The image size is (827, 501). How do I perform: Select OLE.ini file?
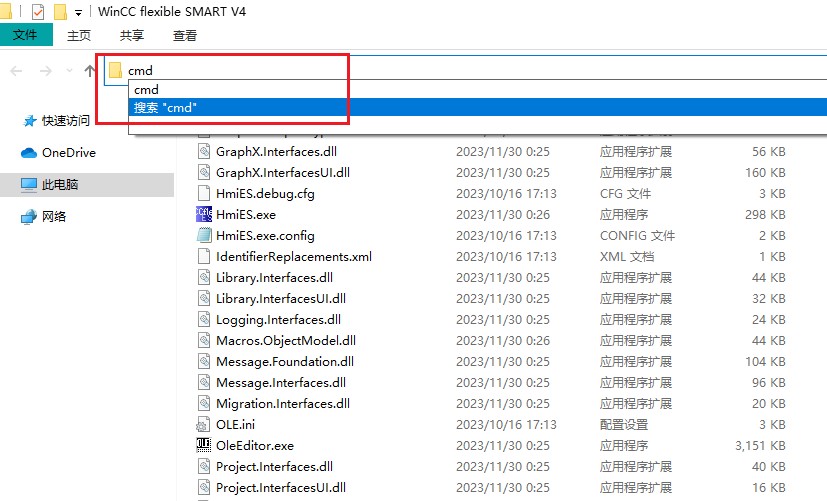(x=235, y=425)
